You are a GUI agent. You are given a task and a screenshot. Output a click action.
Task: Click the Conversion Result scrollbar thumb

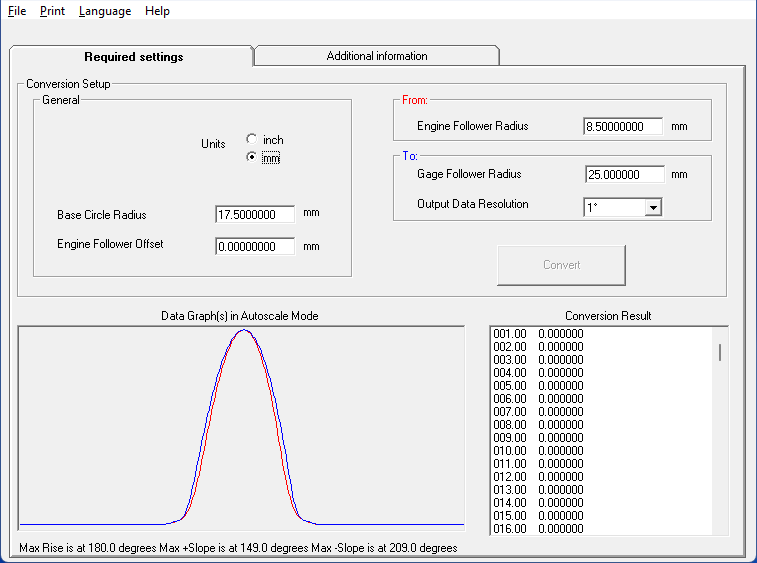pyautogui.click(x=719, y=352)
